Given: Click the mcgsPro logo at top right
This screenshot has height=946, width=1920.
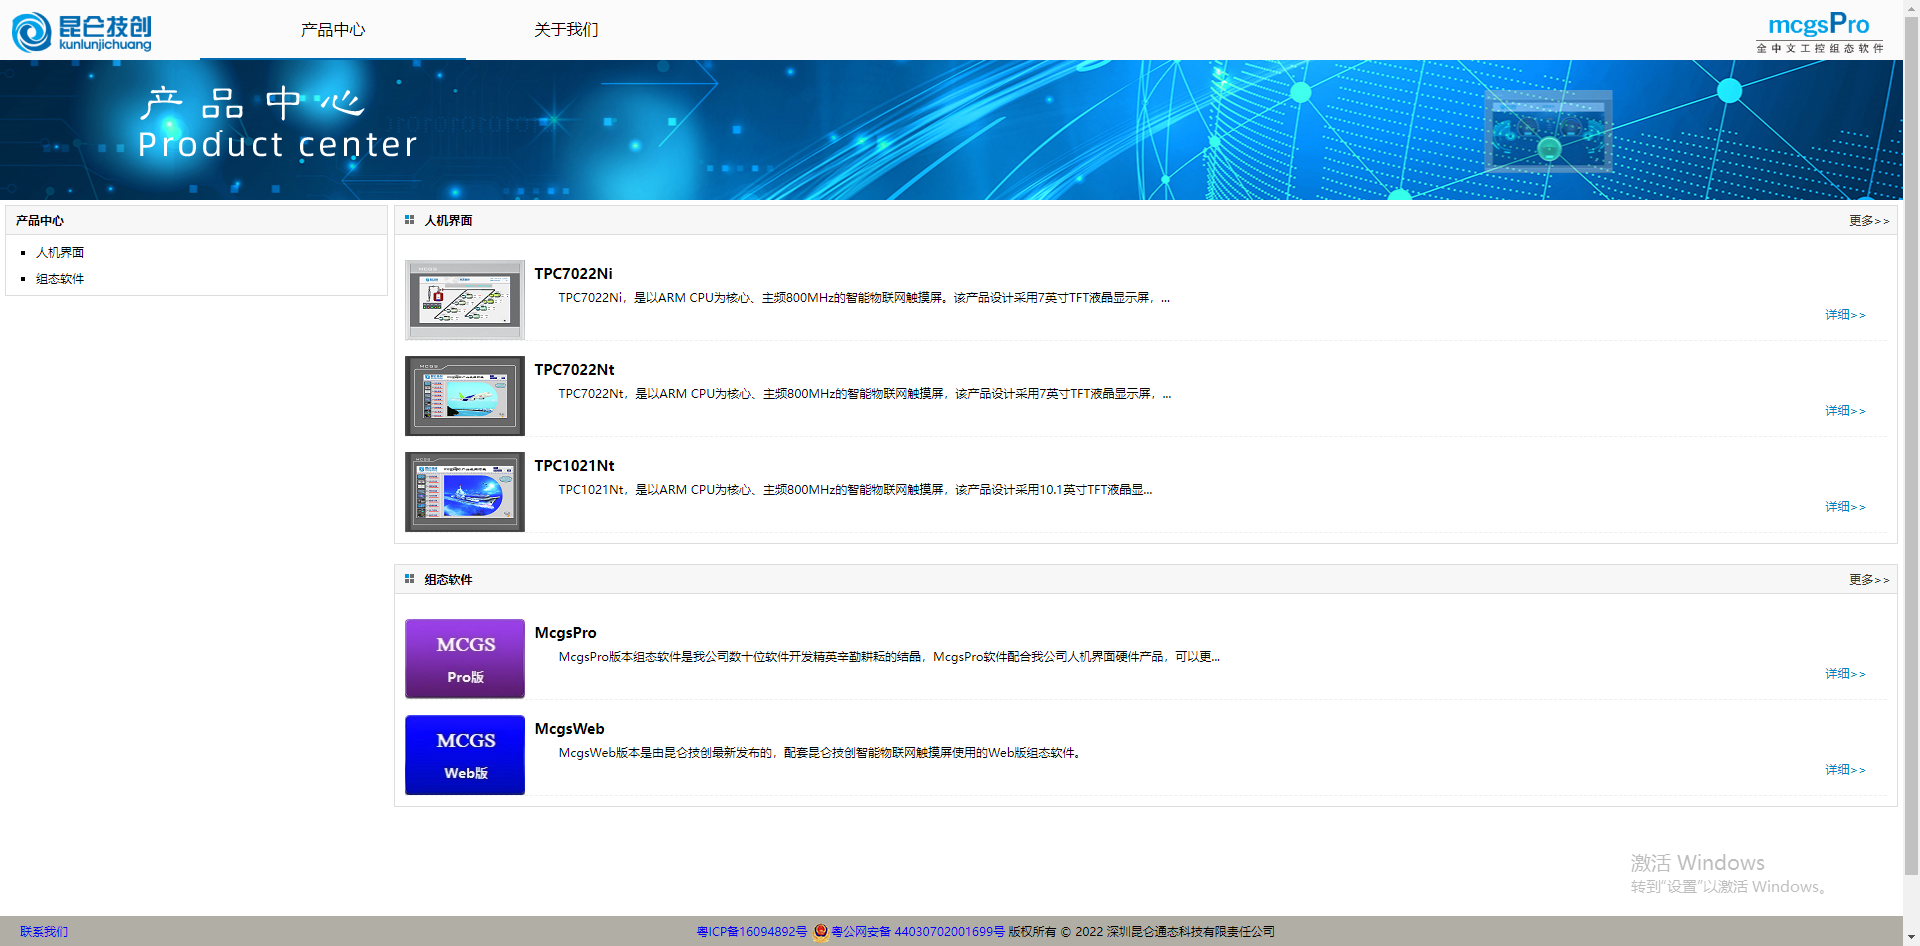Looking at the screenshot, I should pyautogui.click(x=1818, y=31).
